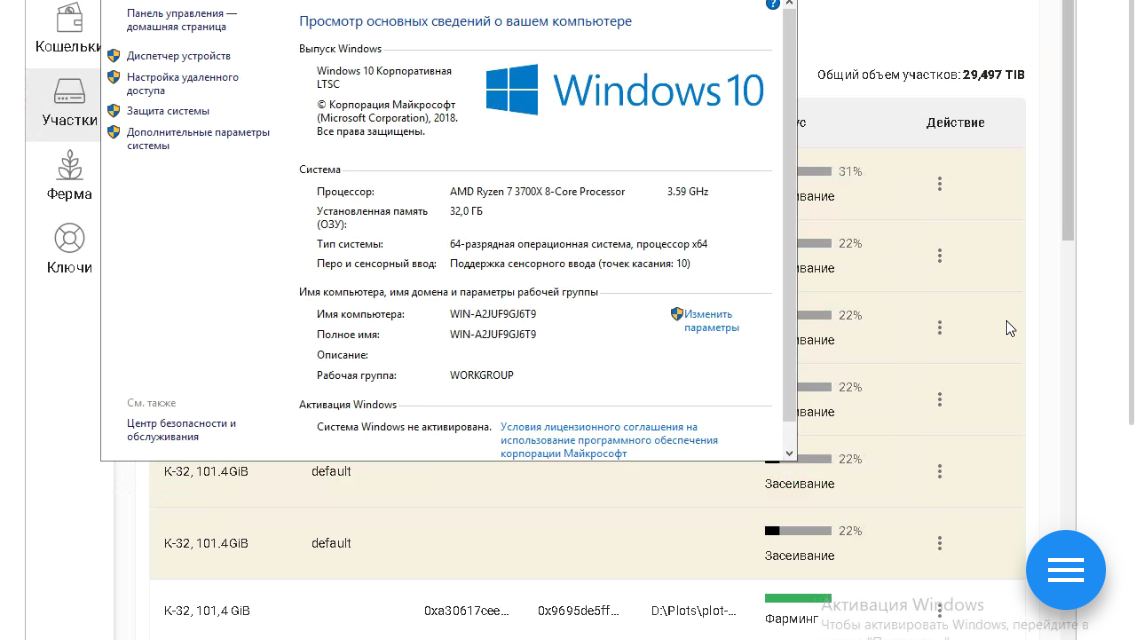Click the blue round hamburger menu button
Image resolution: width=1136 pixels, height=640 pixels.
click(x=1066, y=570)
